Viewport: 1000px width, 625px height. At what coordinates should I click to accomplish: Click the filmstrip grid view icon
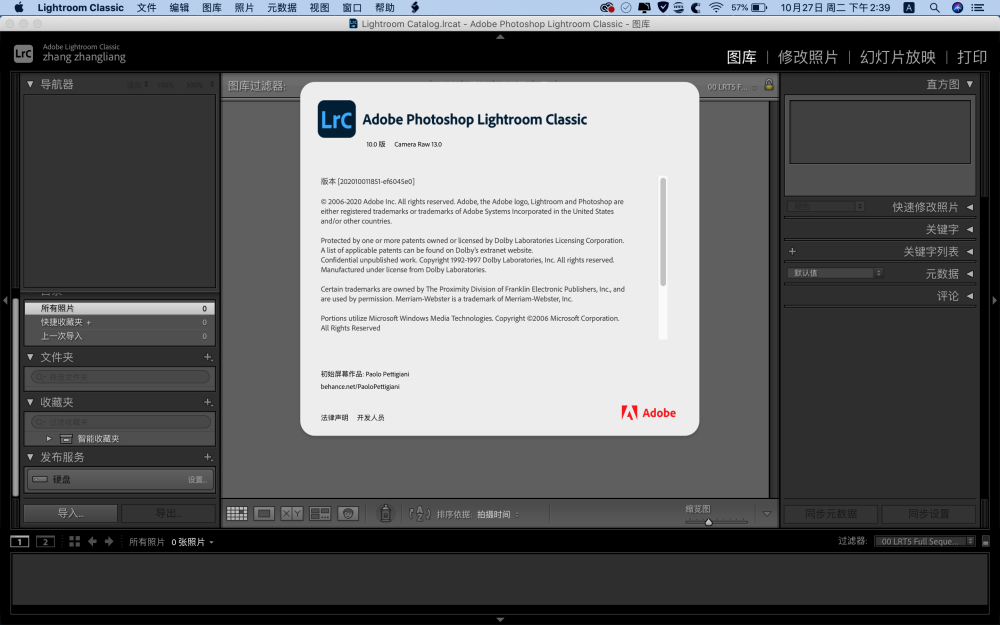click(x=75, y=541)
